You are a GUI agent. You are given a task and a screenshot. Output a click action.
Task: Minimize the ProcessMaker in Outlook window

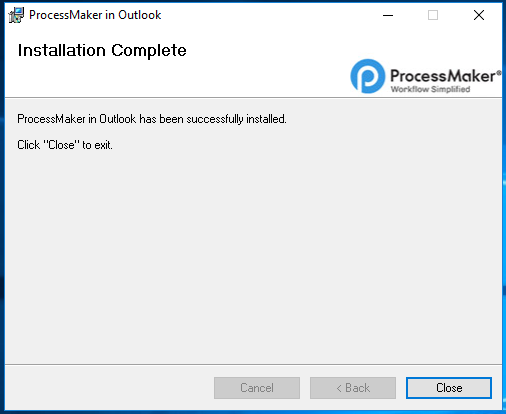click(388, 15)
